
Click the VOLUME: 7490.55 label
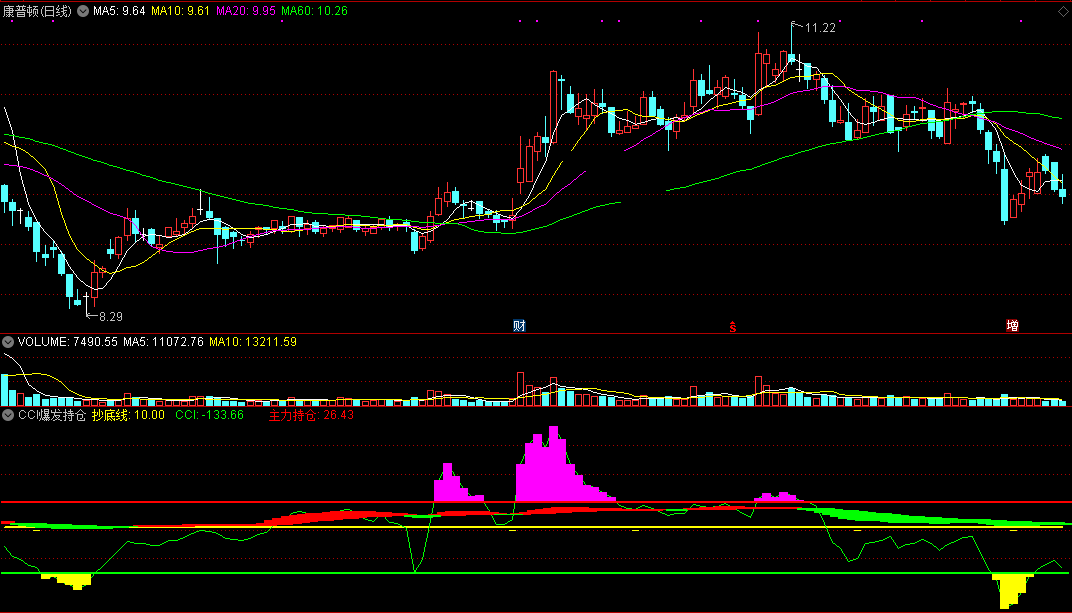(68, 342)
